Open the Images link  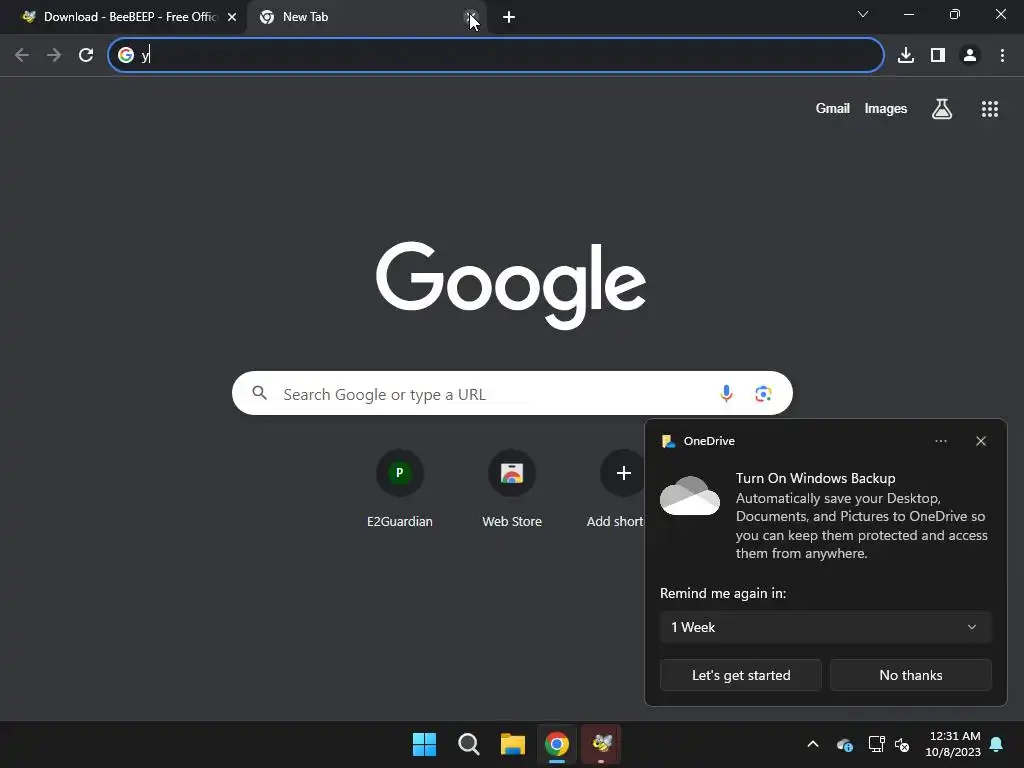point(886,108)
